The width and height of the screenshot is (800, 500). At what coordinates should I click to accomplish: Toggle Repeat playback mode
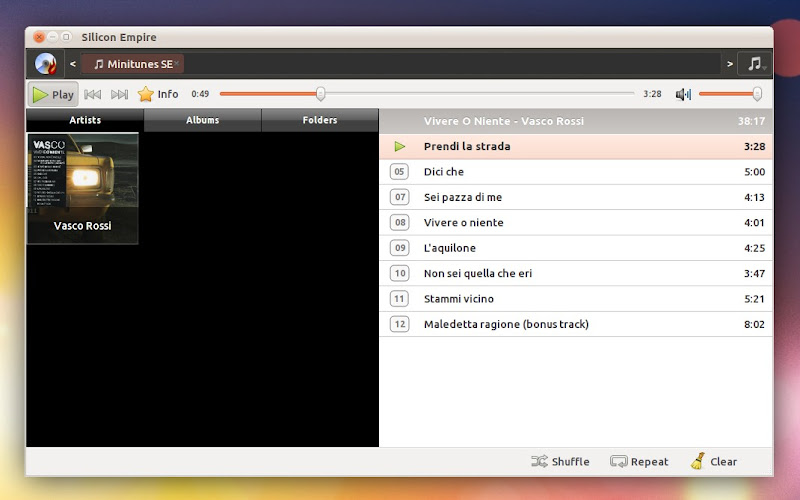click(x=639, y=462)
